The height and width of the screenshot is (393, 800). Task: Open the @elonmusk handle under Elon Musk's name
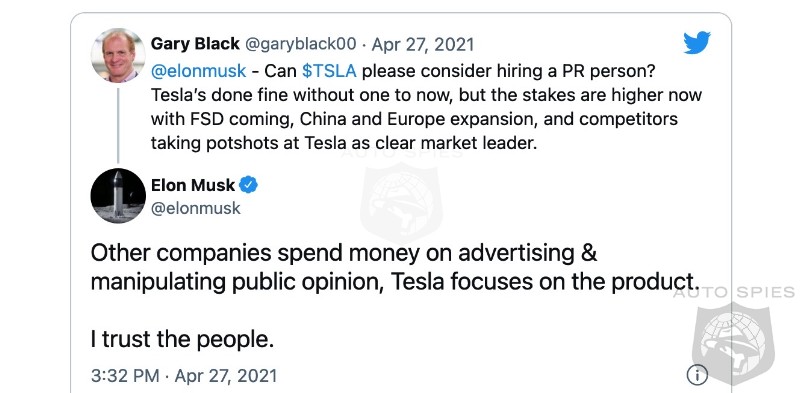click(195, 208)
